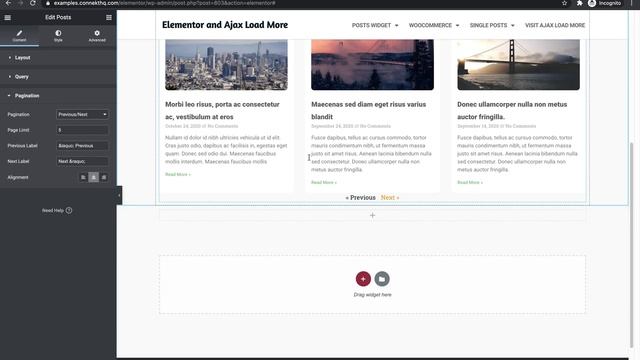This screenshot has height=360, width=640.
Task: Click the Next pagination link
Action: click(390, 198)
